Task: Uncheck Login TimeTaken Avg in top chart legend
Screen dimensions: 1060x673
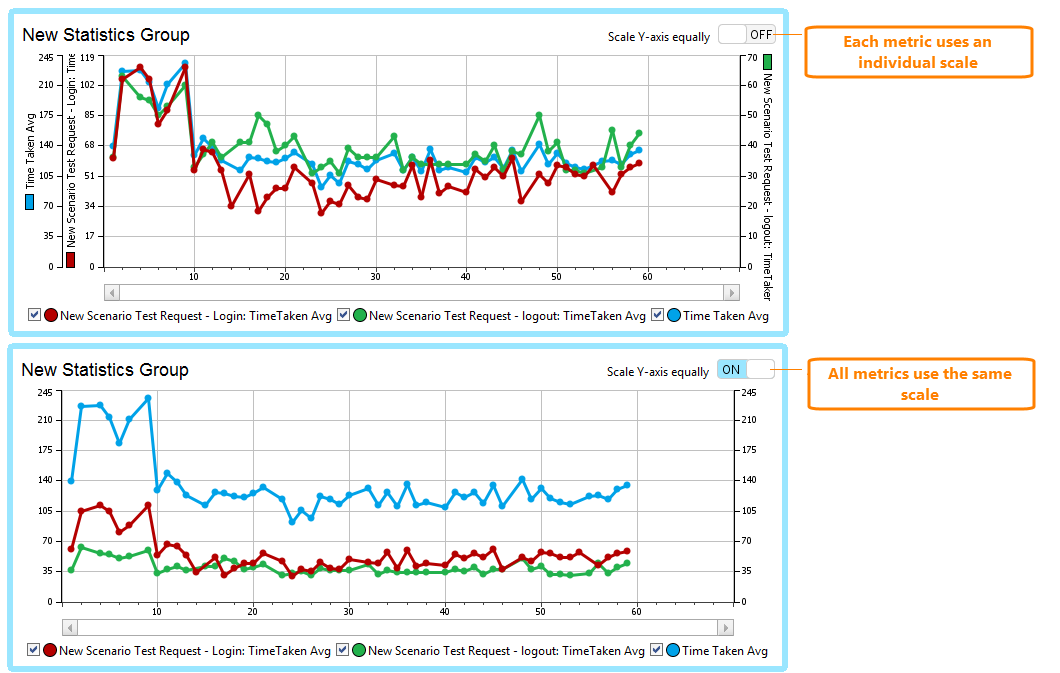Action: click(35, 315)
